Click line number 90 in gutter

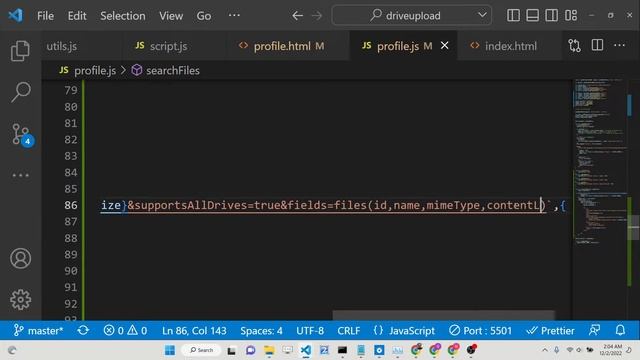(71, 271)
